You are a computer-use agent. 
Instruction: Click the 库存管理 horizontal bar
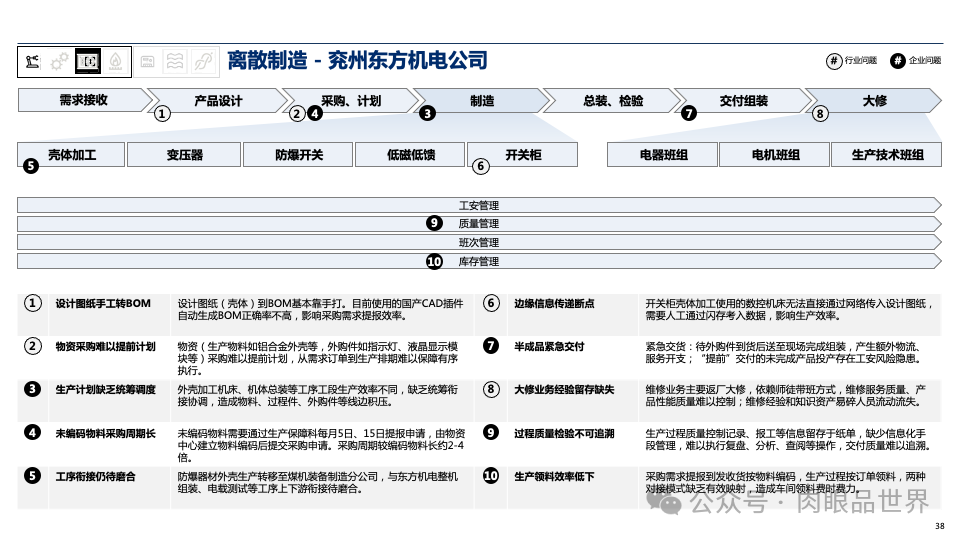479,261
